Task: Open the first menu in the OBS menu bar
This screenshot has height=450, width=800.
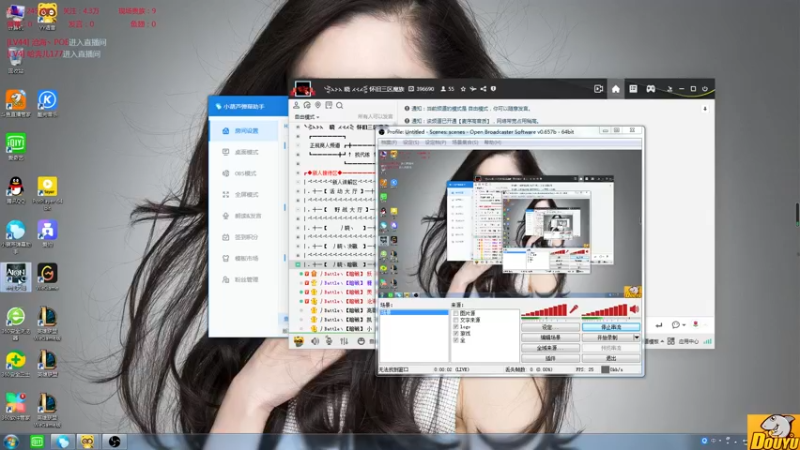Action: pos(389,142)
